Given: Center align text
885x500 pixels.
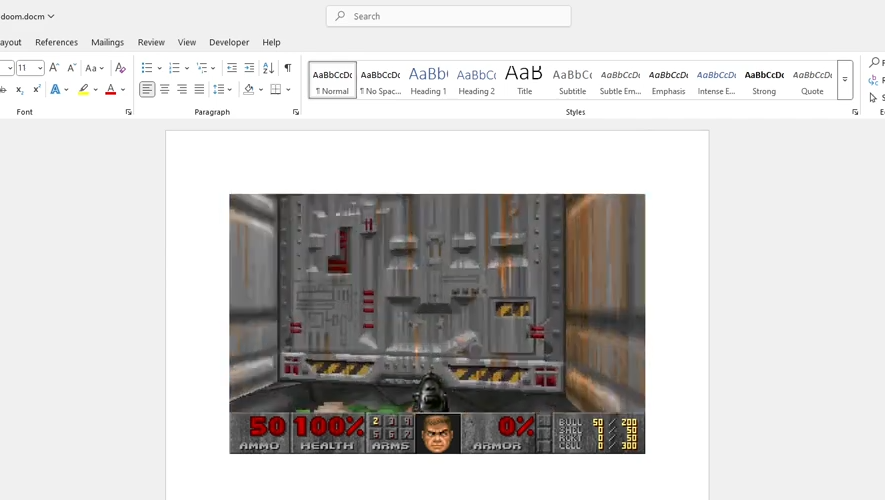Looking at the screenshot, I should (165, 89).
